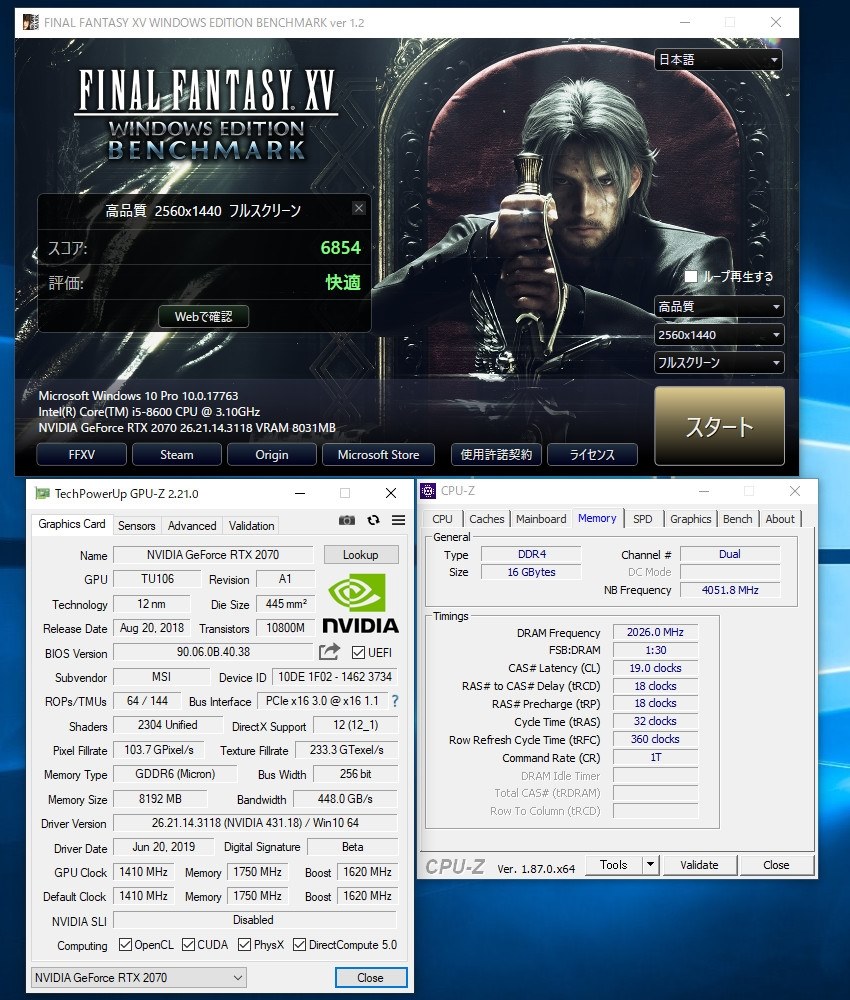Expand the CPU-Z Tools dropdown arrow
This screenshot has height=1000, width=850.
(650, 865)
